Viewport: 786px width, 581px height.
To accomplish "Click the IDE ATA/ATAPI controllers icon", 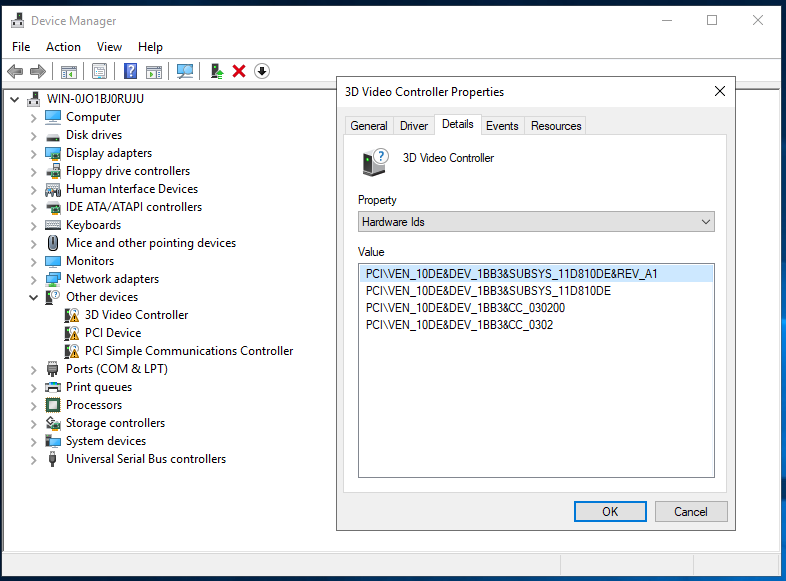I will (x=53, y=207).
